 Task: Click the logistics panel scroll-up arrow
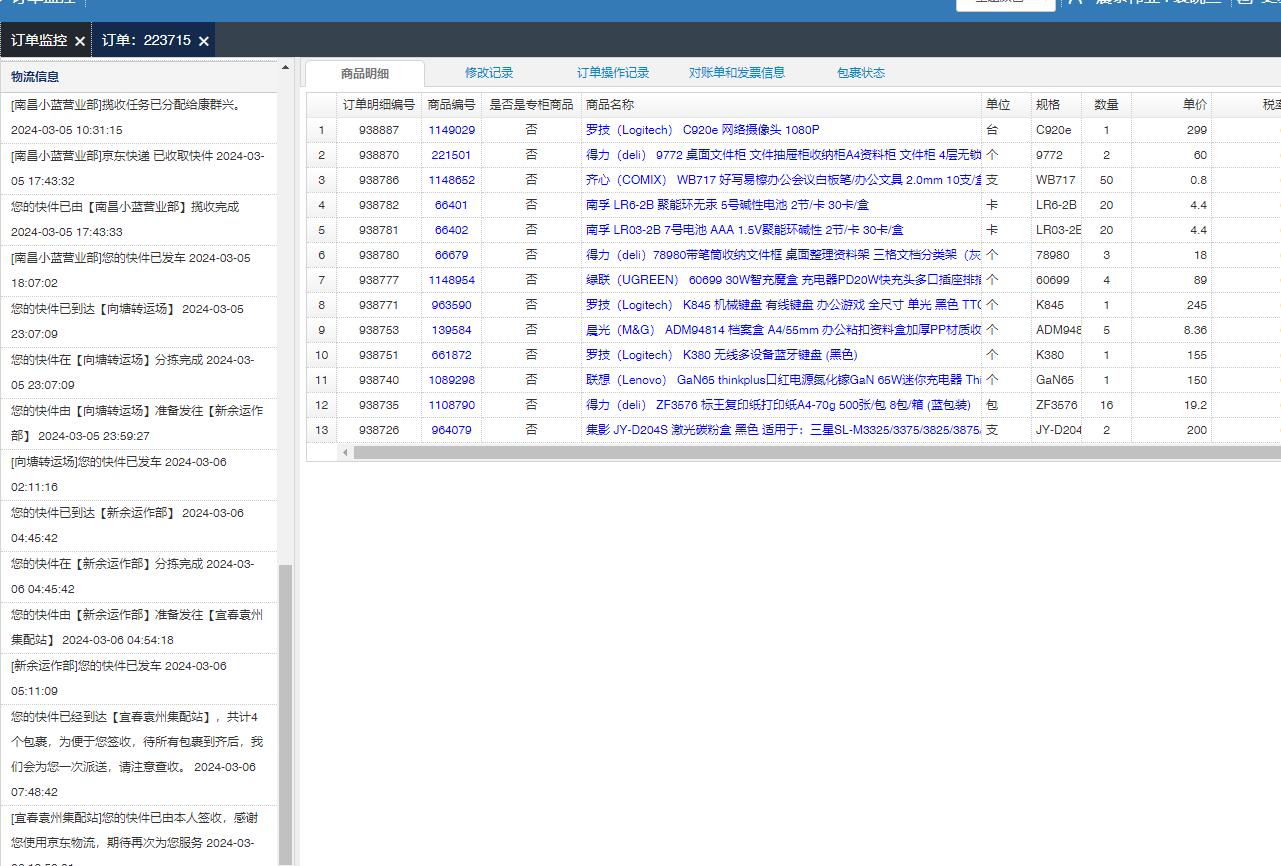[285, 68]
